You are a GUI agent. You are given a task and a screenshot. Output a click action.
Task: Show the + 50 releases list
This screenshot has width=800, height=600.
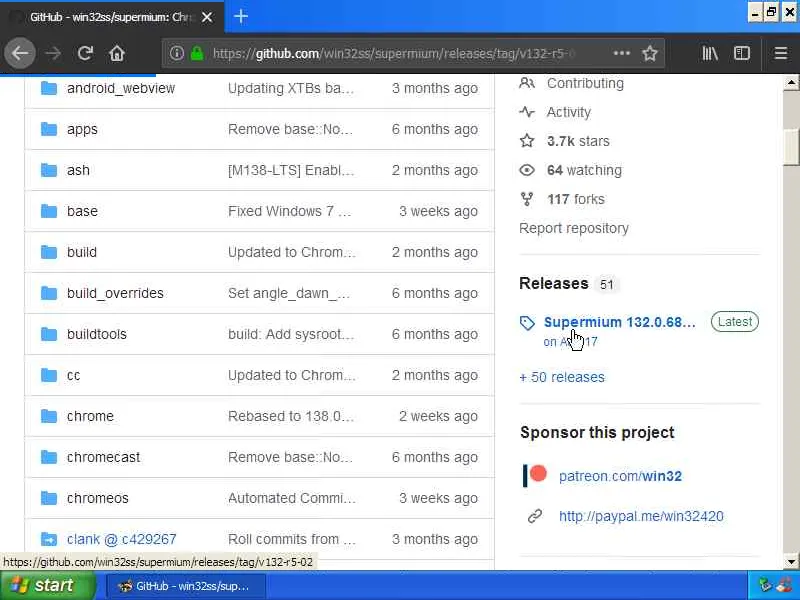[562, 378]
